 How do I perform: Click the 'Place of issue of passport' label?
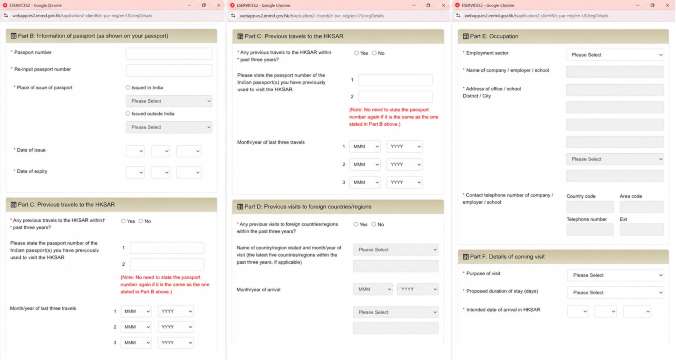[44, 88]
